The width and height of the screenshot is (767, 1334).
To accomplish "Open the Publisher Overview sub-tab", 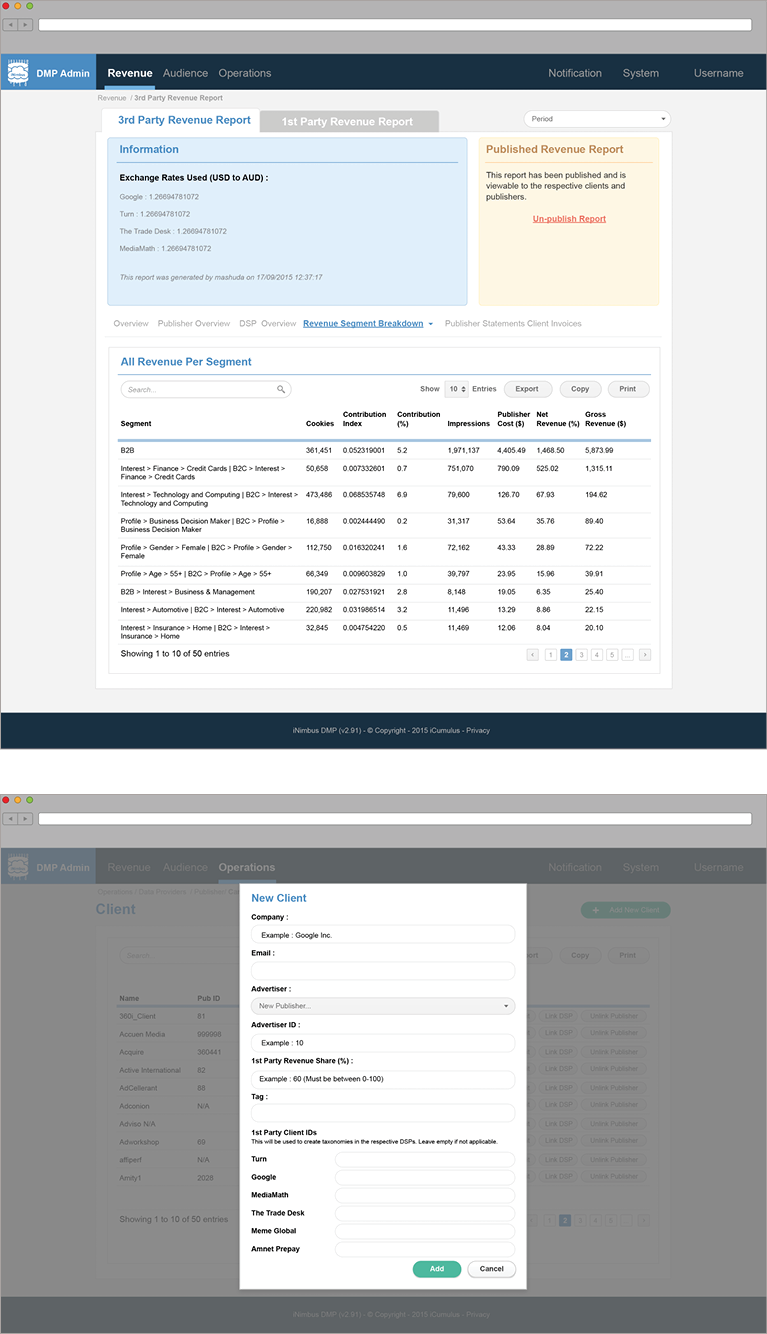I will 194,324.
